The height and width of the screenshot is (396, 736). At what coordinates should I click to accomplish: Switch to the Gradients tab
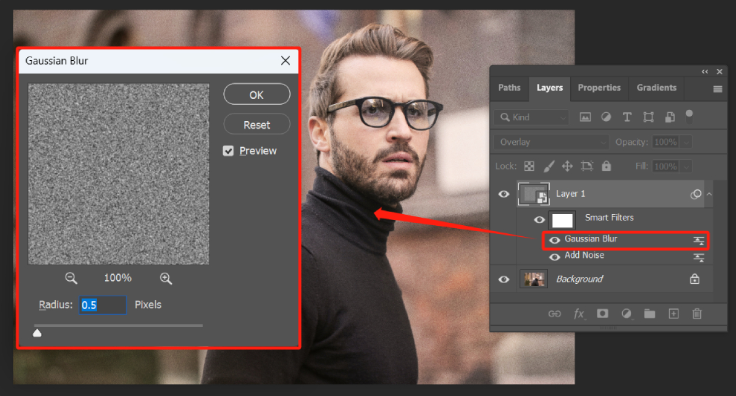[656, 88]
